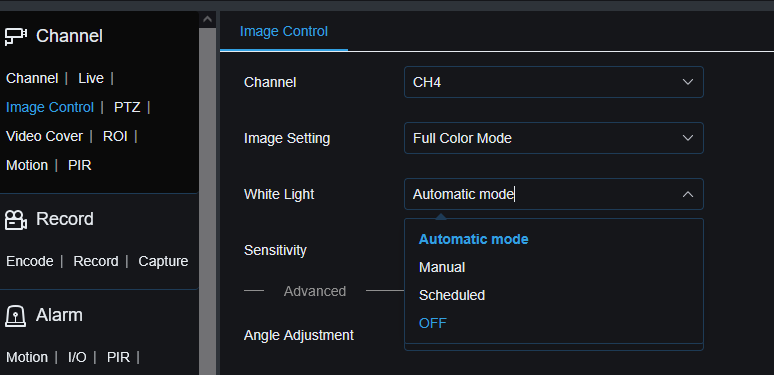Select the Image Control sidebar link

[50, 108]
